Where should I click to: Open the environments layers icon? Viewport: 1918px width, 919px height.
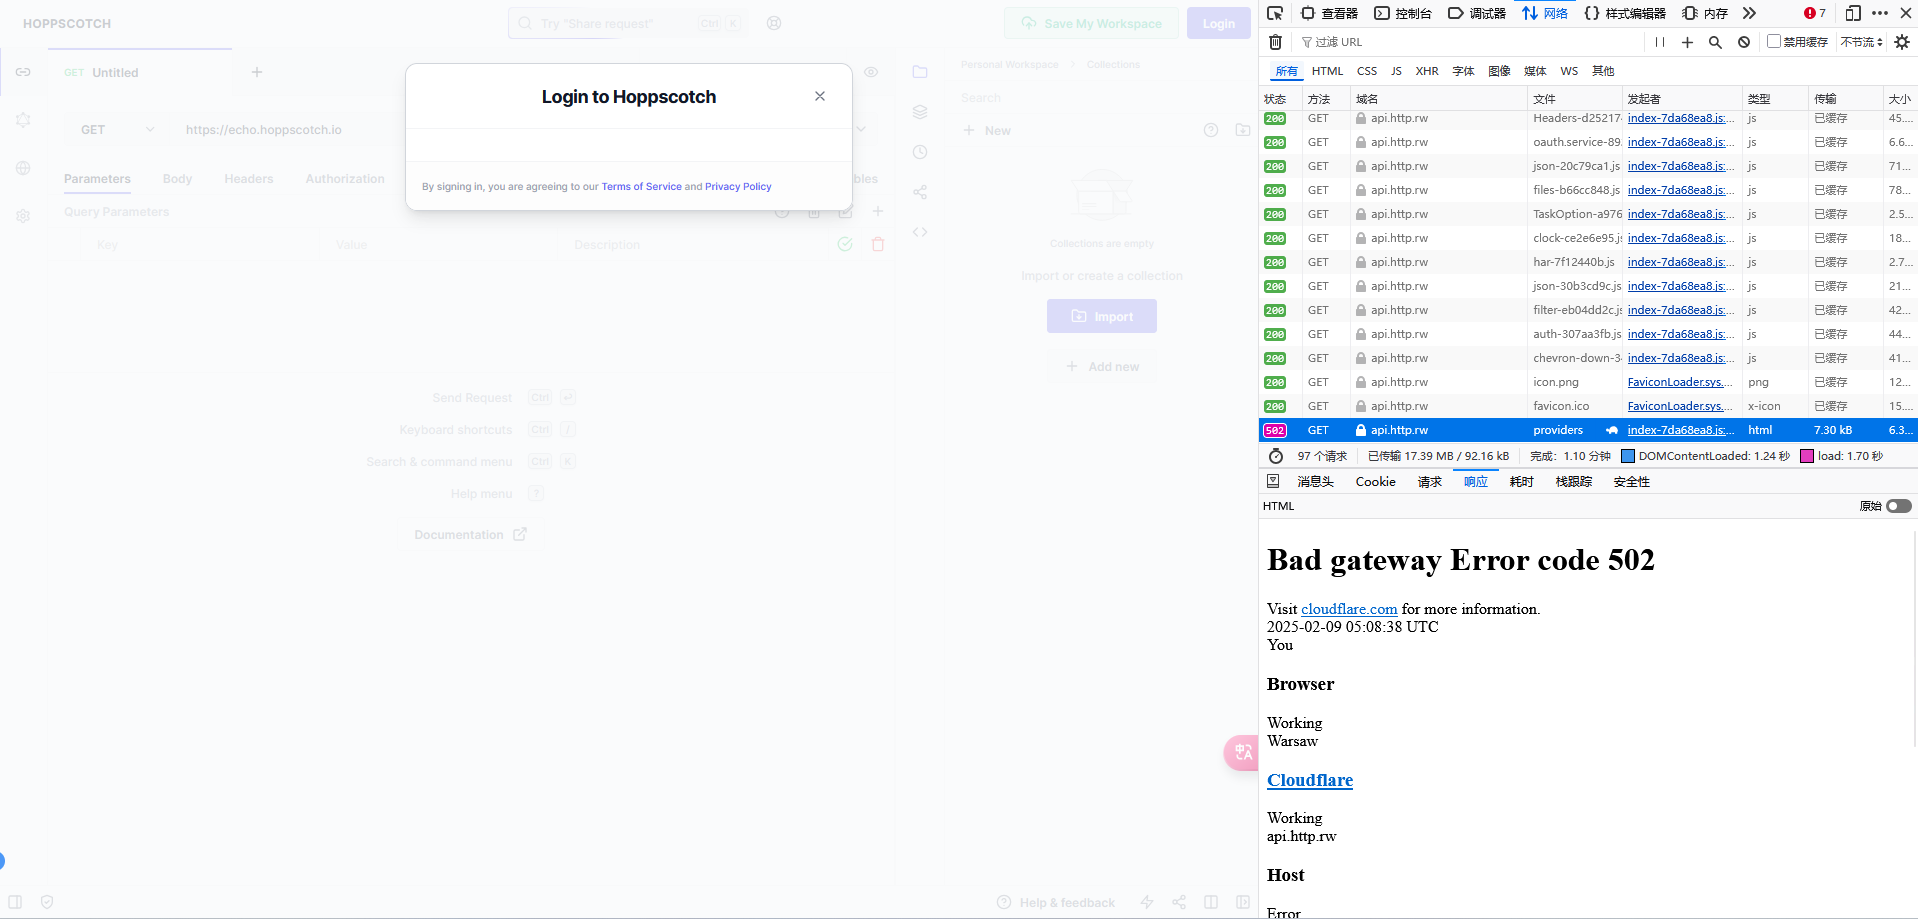pos(920,112)
